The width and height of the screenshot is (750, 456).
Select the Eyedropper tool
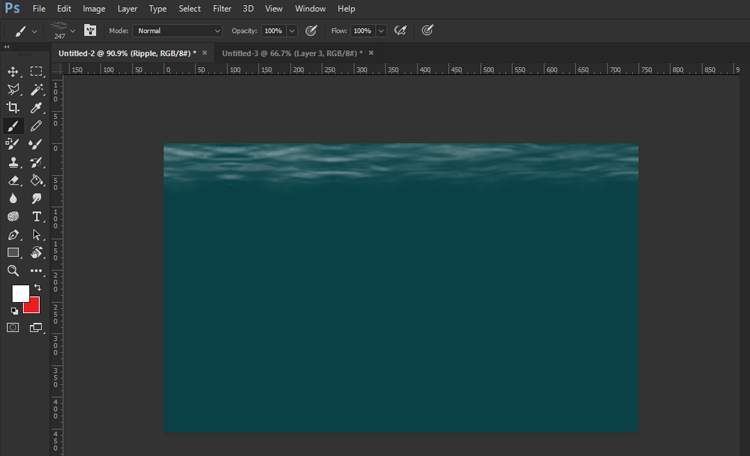pyautogui.click(x=36, y=108)
